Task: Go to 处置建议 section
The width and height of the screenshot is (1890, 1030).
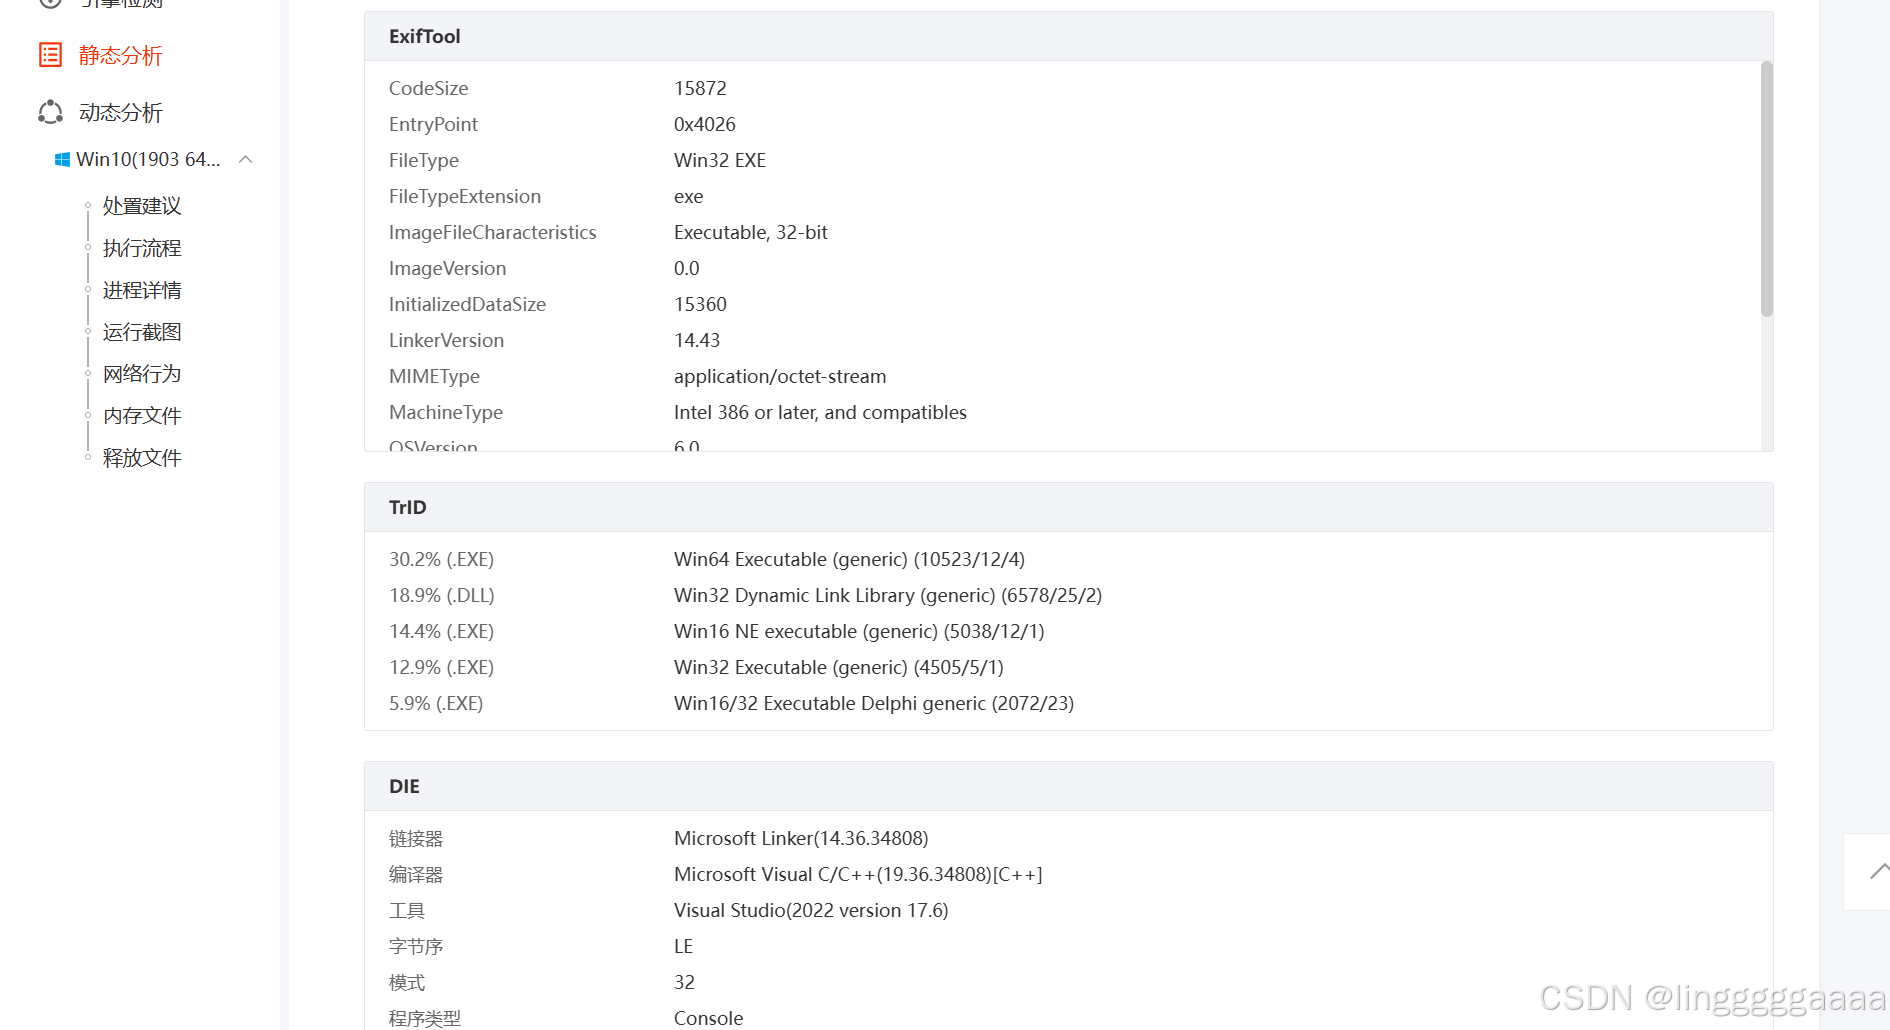Action: tap(142, 206)
